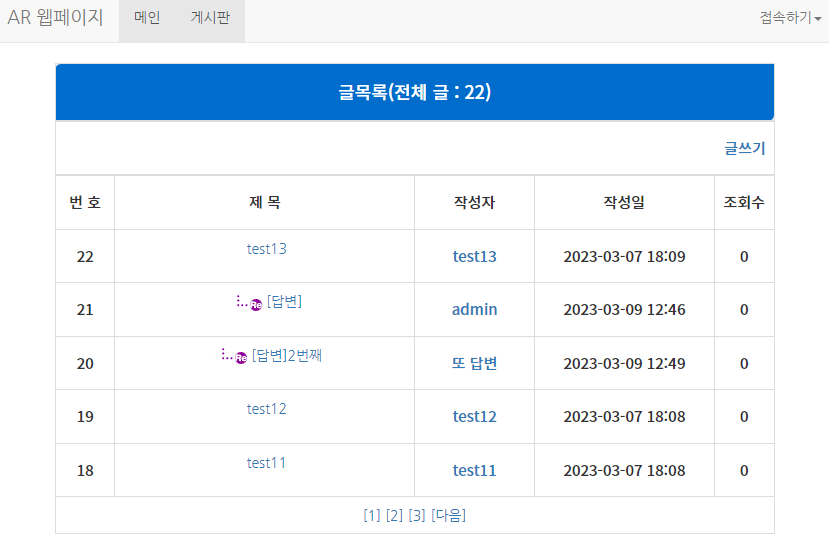Click post number 21 cell

pyautogui.click(x=85, y=309)
